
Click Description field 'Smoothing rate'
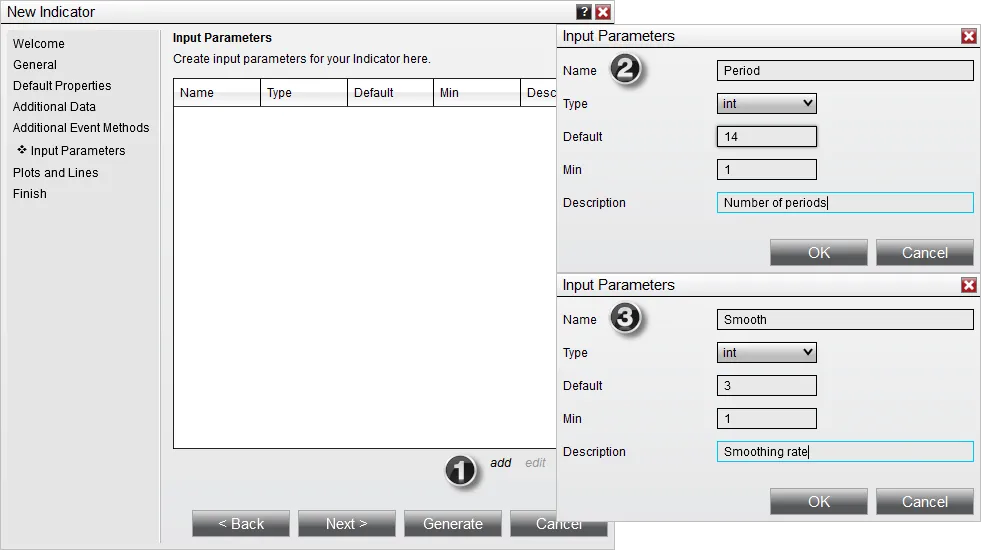click(845, 452)
